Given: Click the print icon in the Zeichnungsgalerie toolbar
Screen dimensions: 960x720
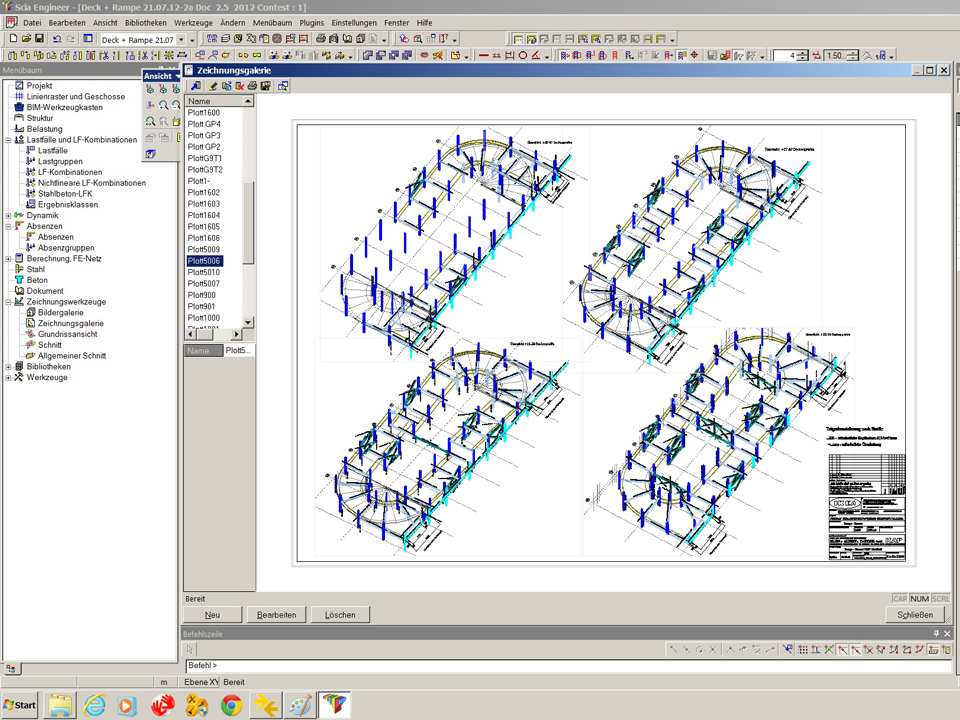Looking at the screenshot, I should pyautogui.click(x=253, y=87).
